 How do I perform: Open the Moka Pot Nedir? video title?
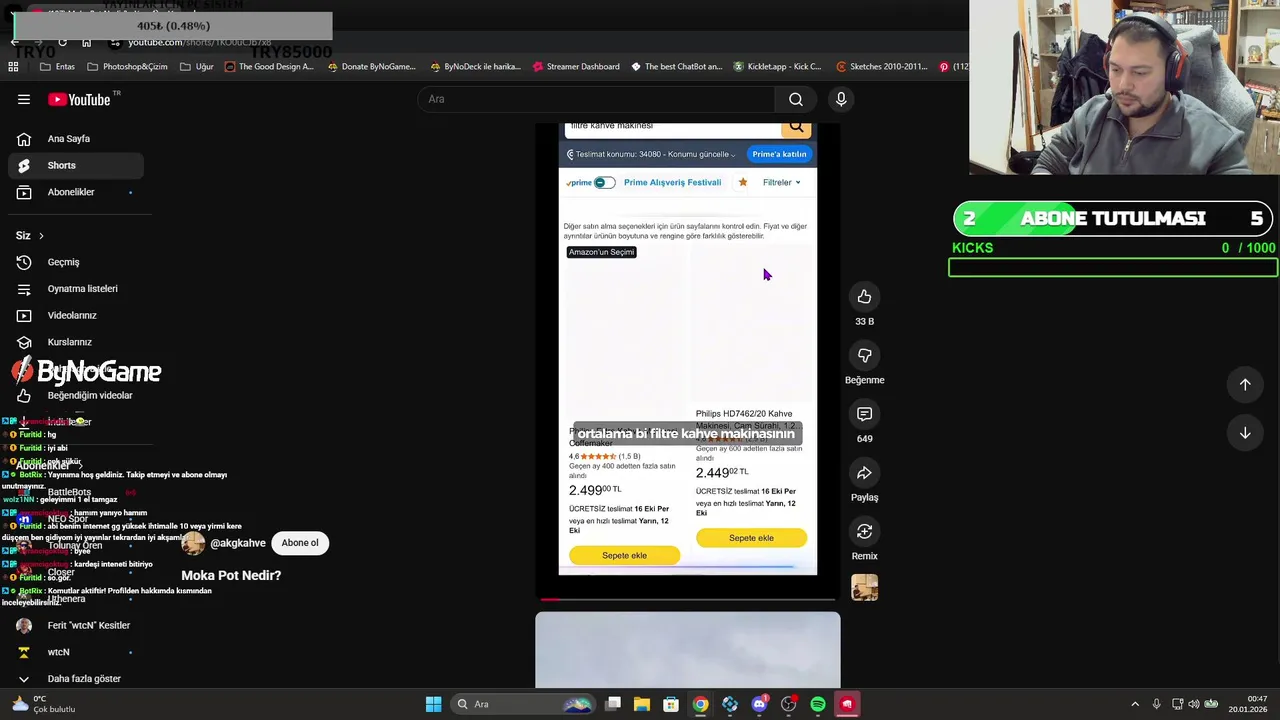(x=231, y=575)
